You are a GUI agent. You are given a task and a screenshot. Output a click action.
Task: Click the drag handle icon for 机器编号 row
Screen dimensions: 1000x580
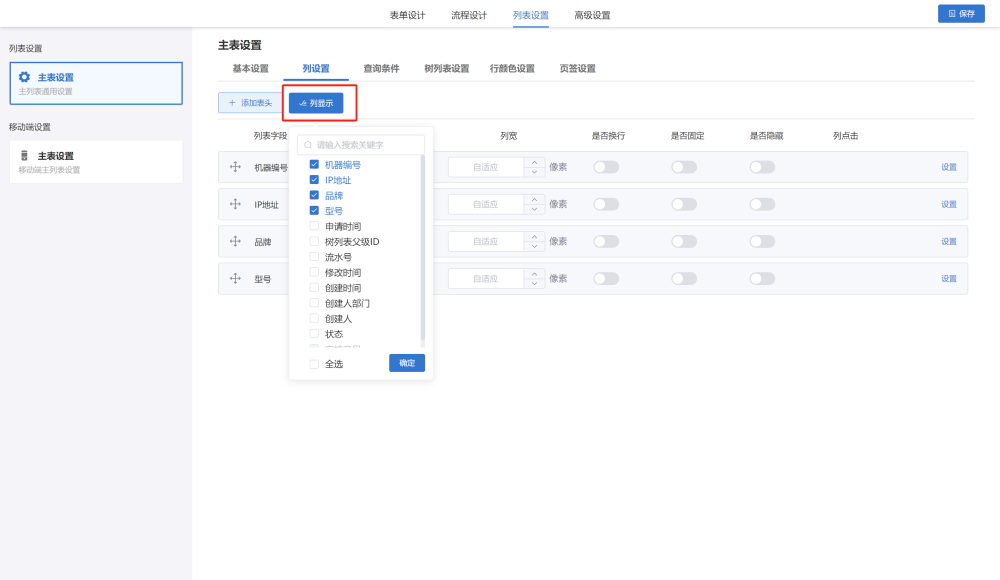(236, 167)
